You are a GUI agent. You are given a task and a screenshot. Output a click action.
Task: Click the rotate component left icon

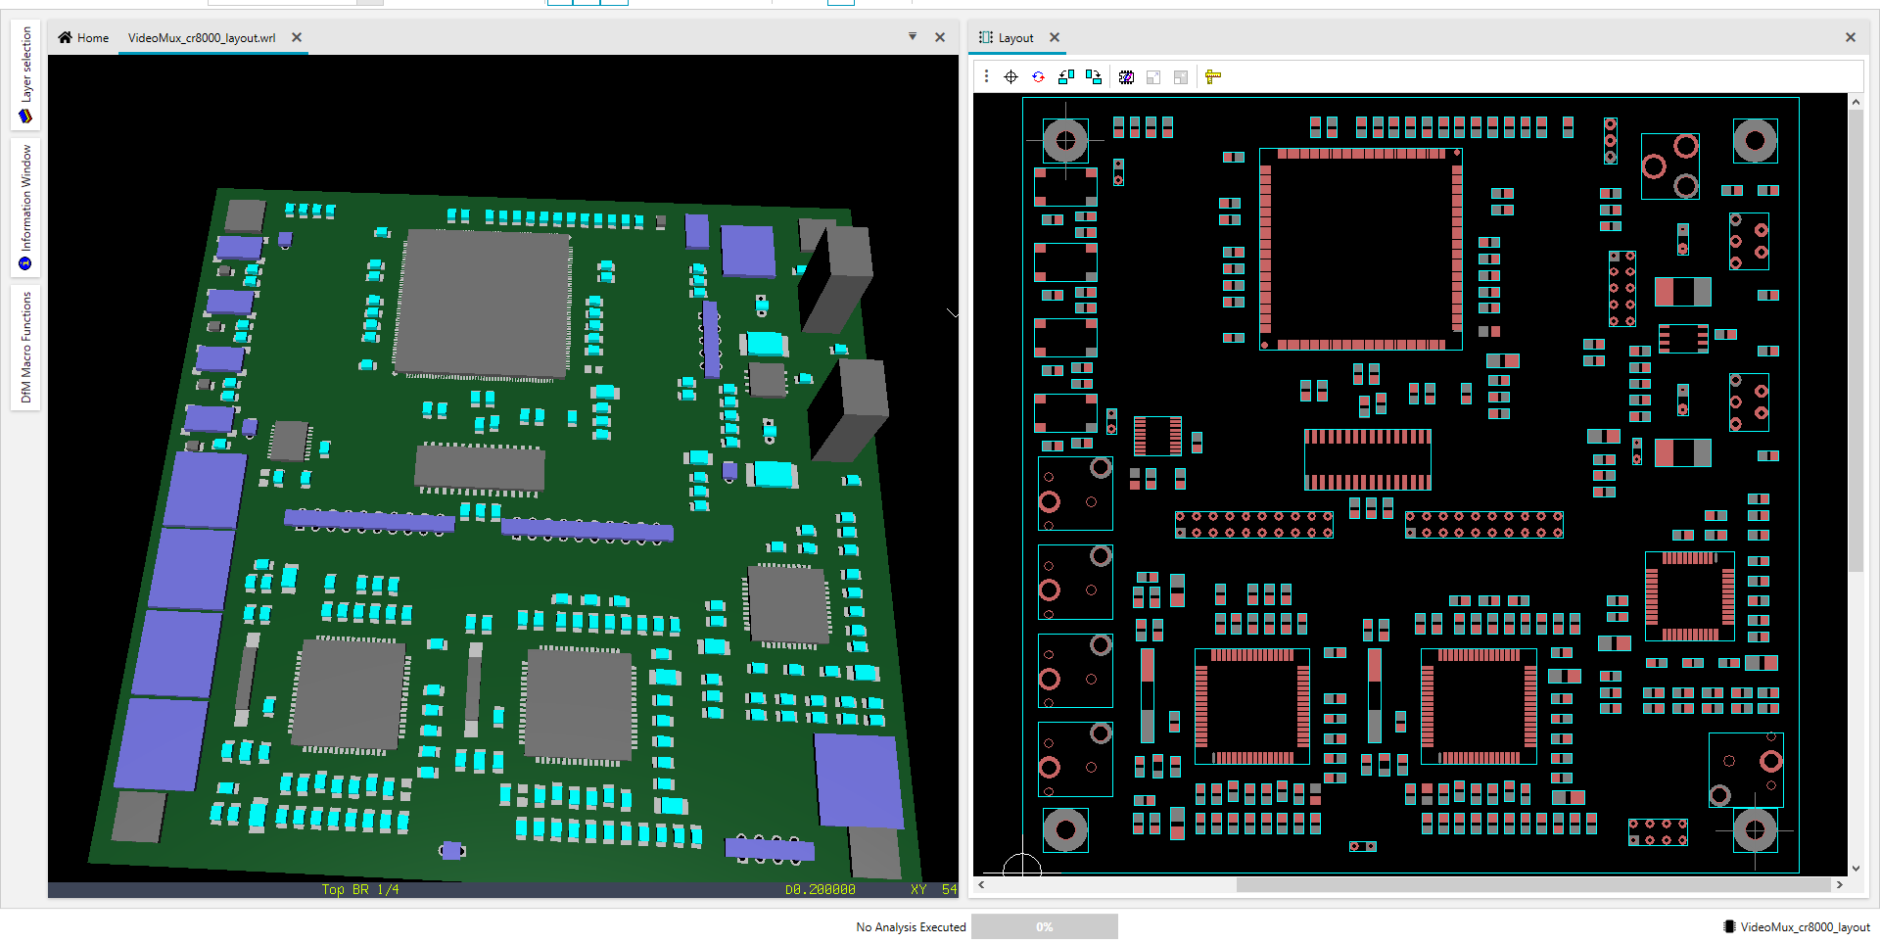click(1066, 77)
